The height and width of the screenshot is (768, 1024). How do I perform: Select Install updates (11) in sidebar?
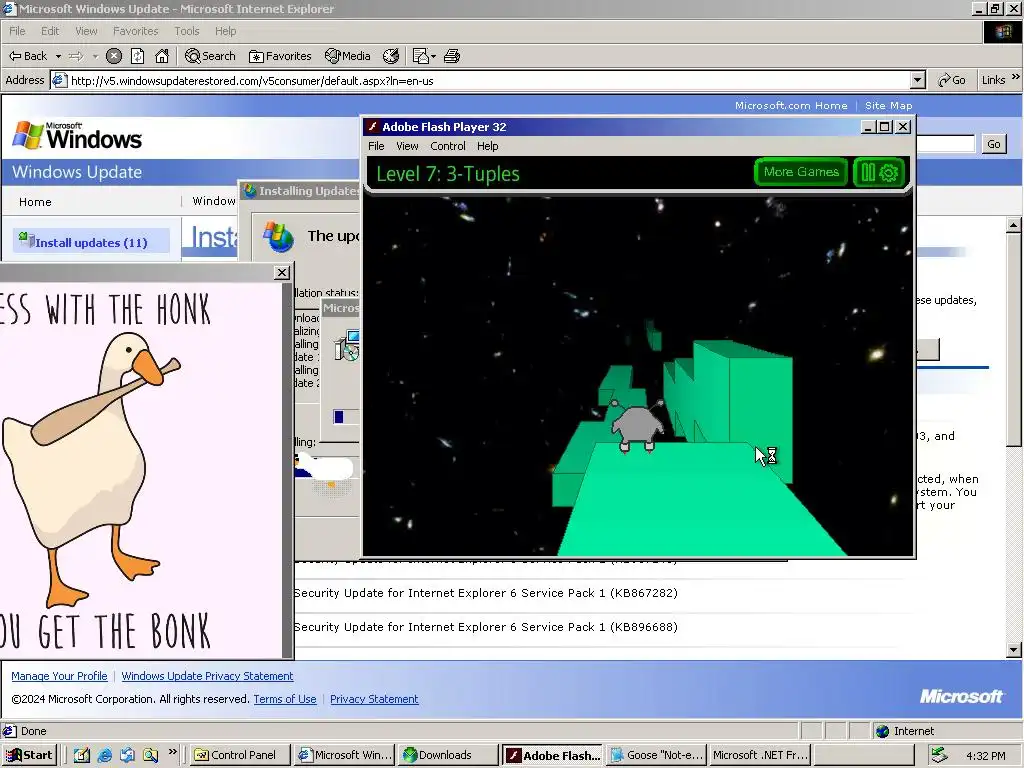pos(91,242)
